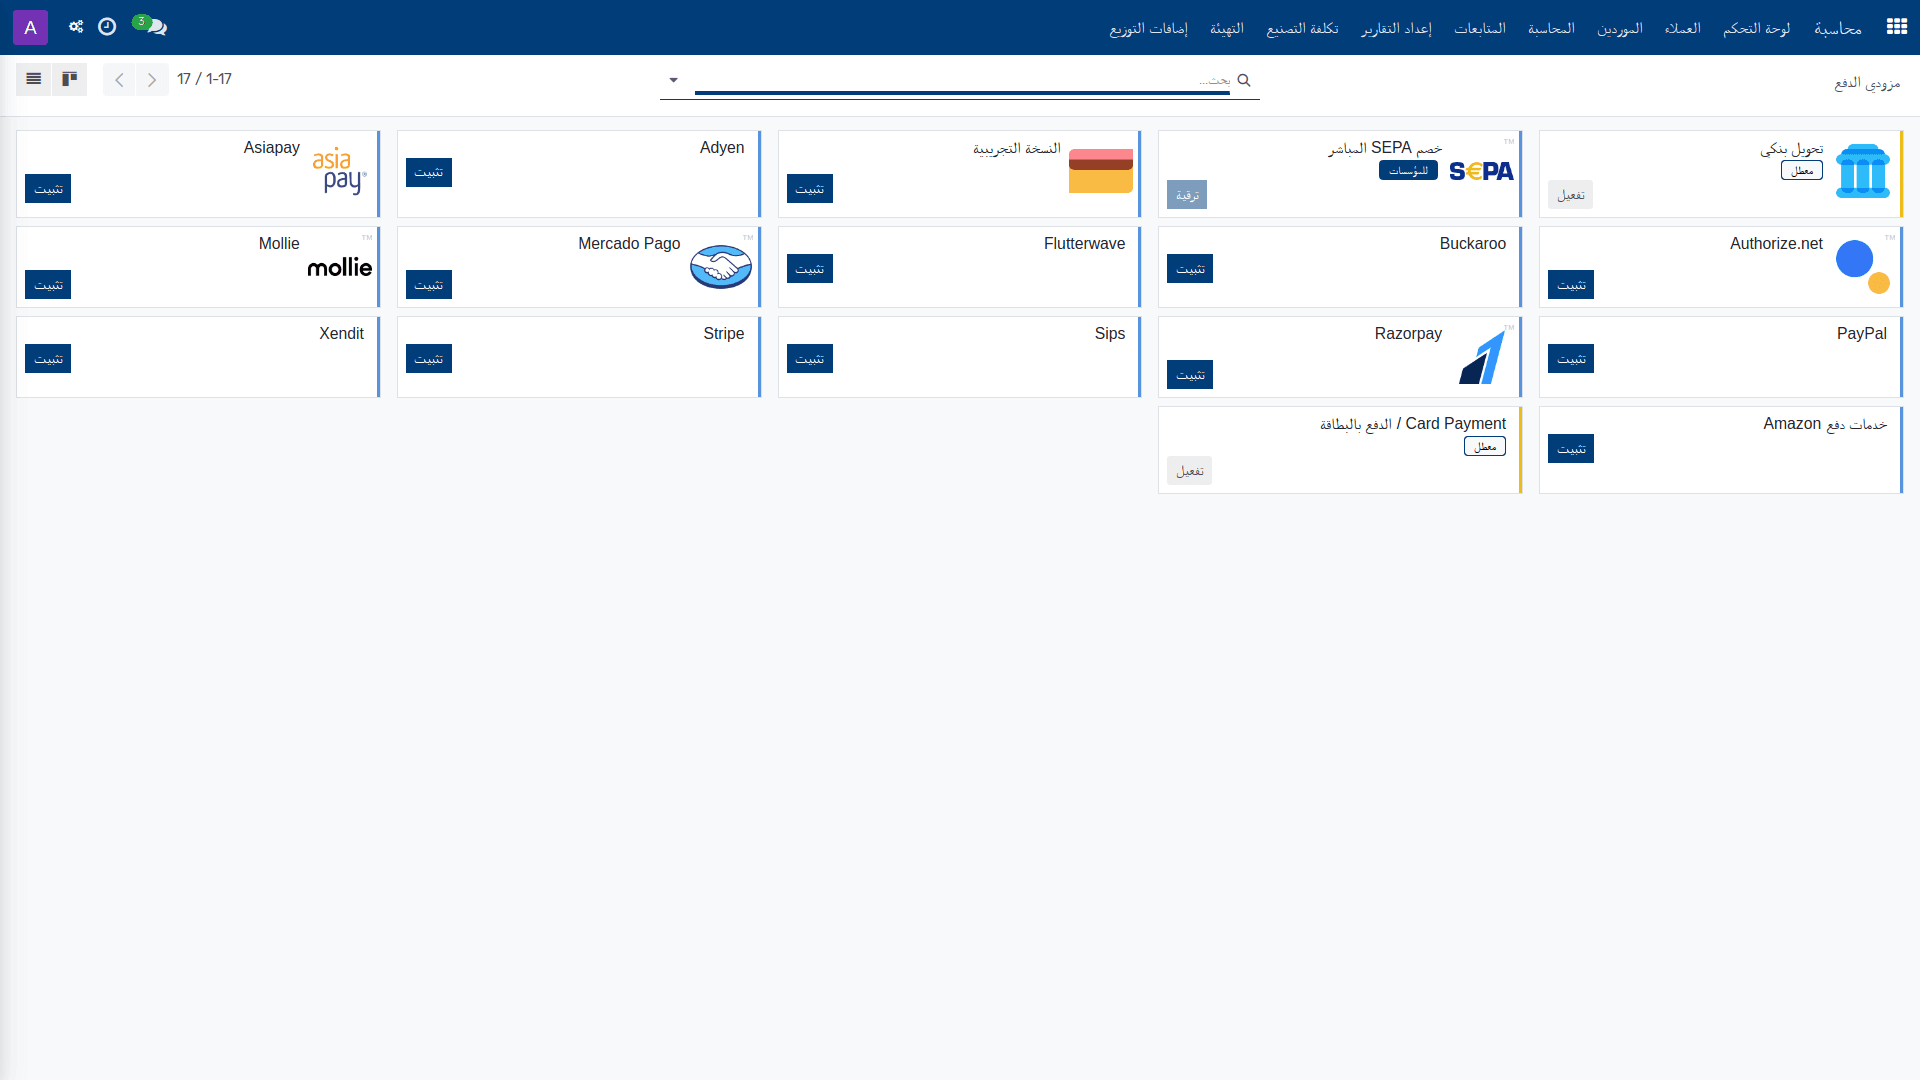This screenshot has height=1080, width=1920.
Task: Click the disabled badge on Card Payment
Action: tap(1485, 447)
